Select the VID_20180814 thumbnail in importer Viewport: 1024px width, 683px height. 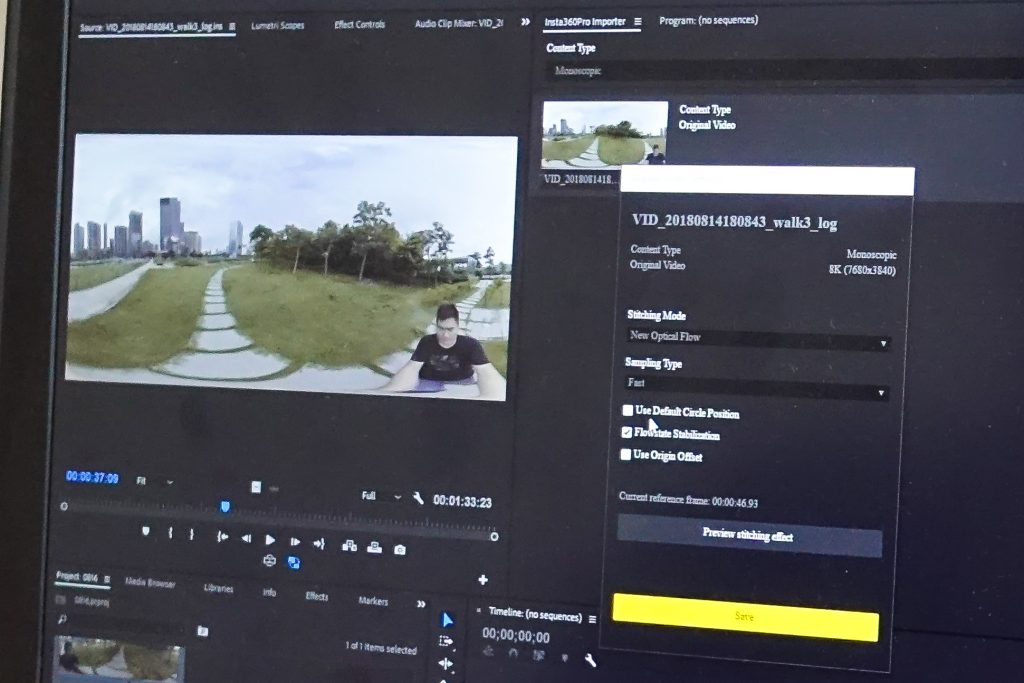[x=605, y=133]
